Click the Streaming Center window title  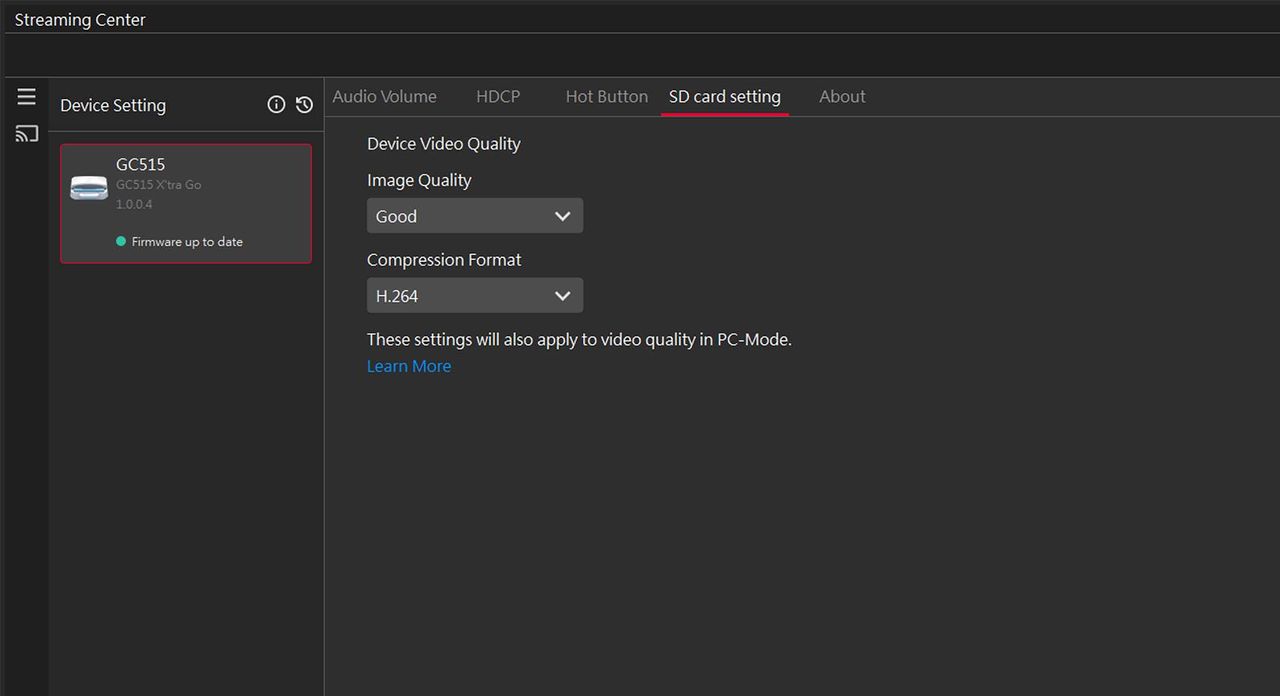coord(80,20)
